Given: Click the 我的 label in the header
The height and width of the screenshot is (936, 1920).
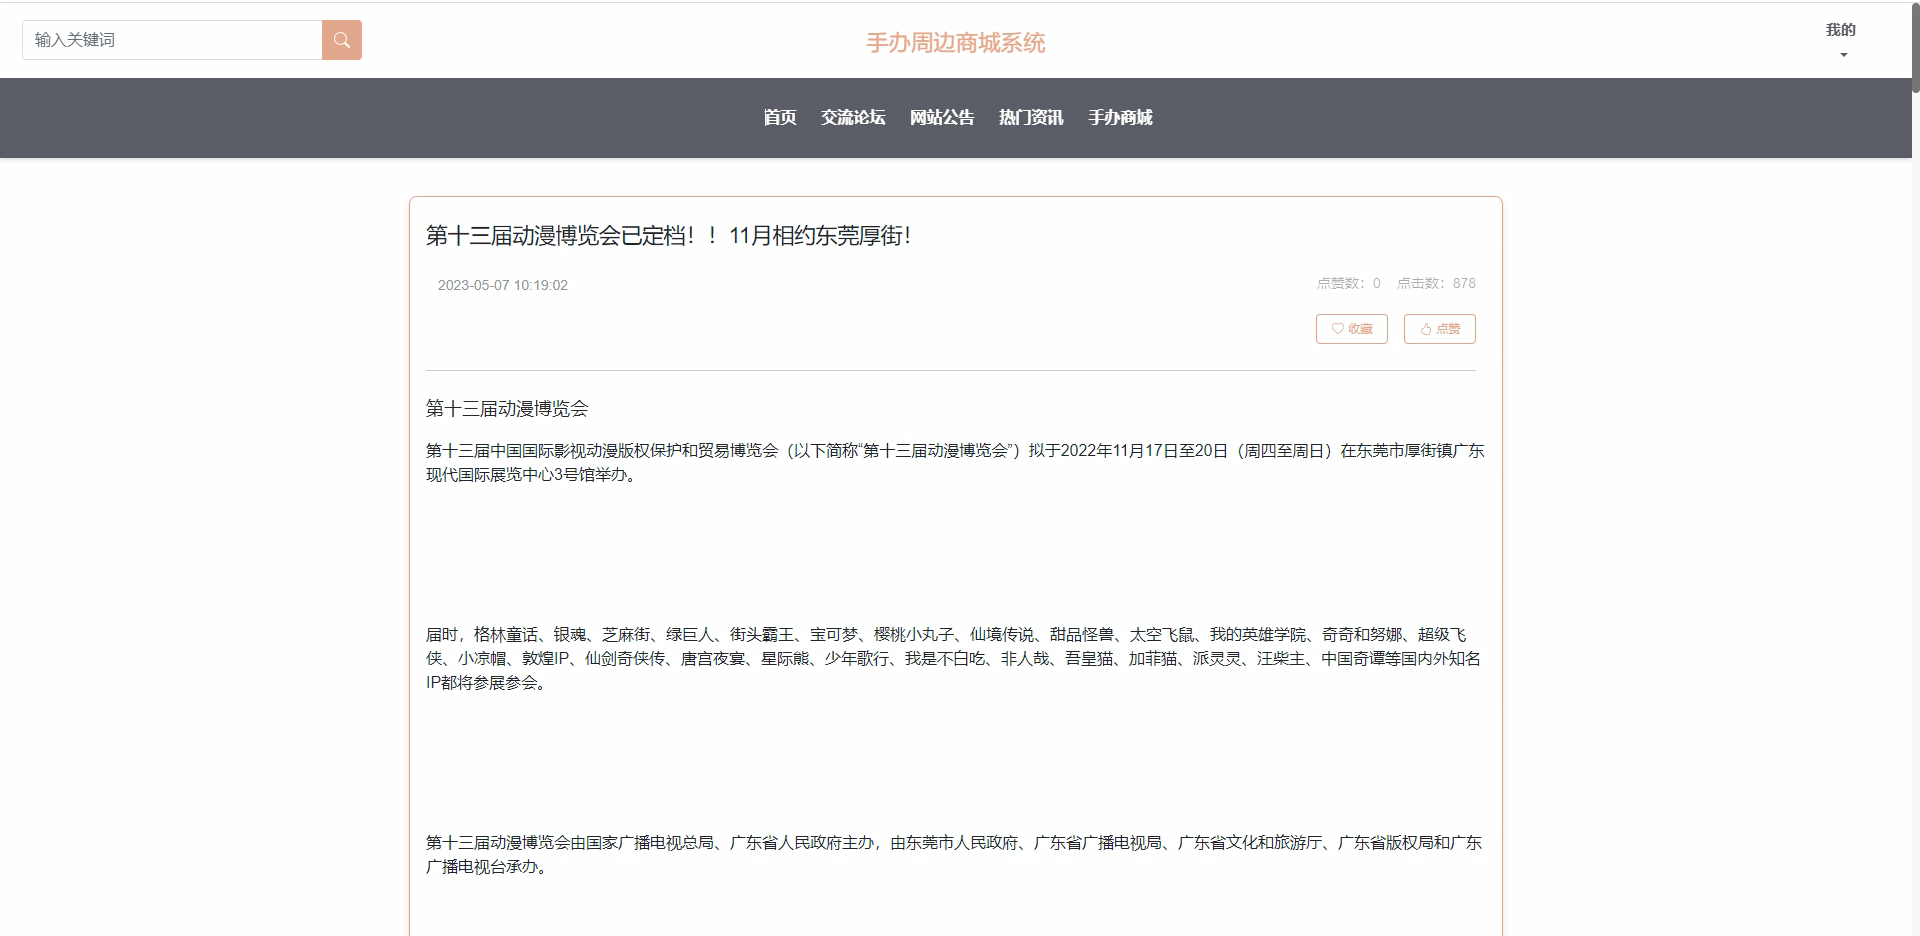Looking at the screenshot, I should point(1841,30).
